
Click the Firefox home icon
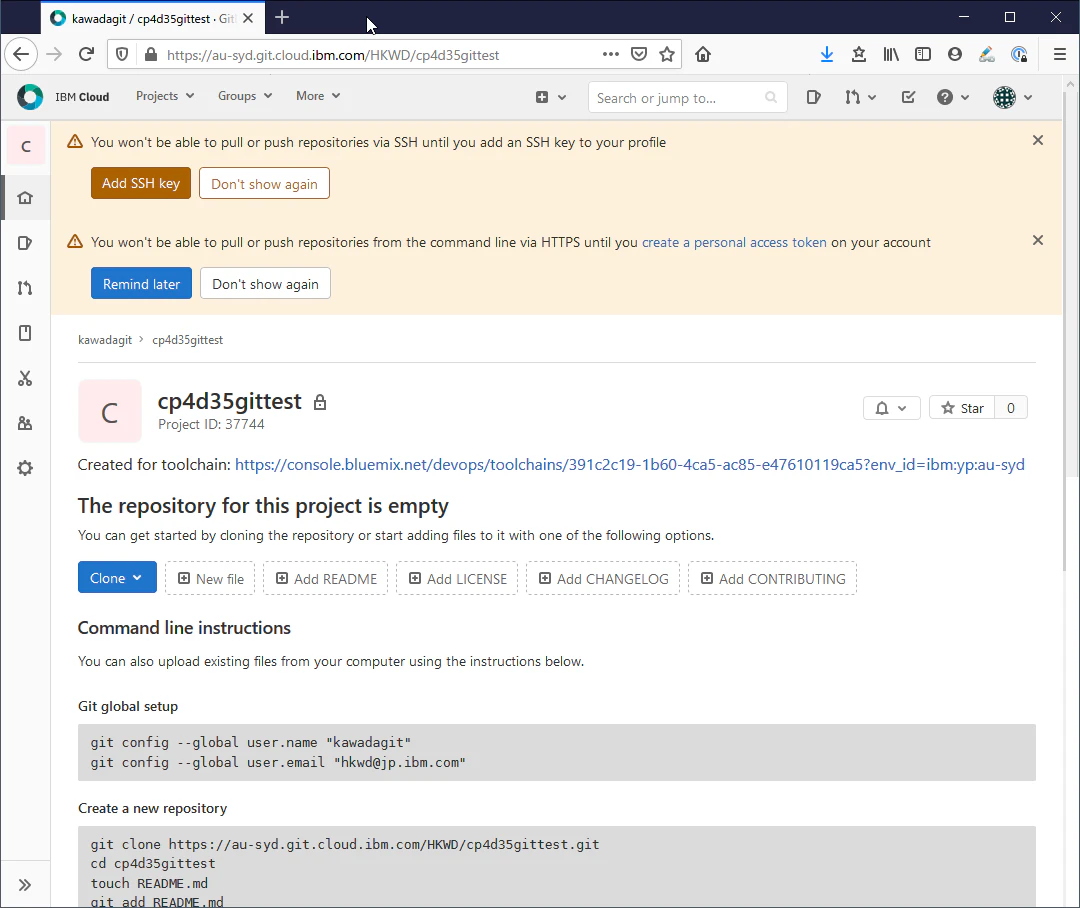pyautogui.click(x=703, y=54)
